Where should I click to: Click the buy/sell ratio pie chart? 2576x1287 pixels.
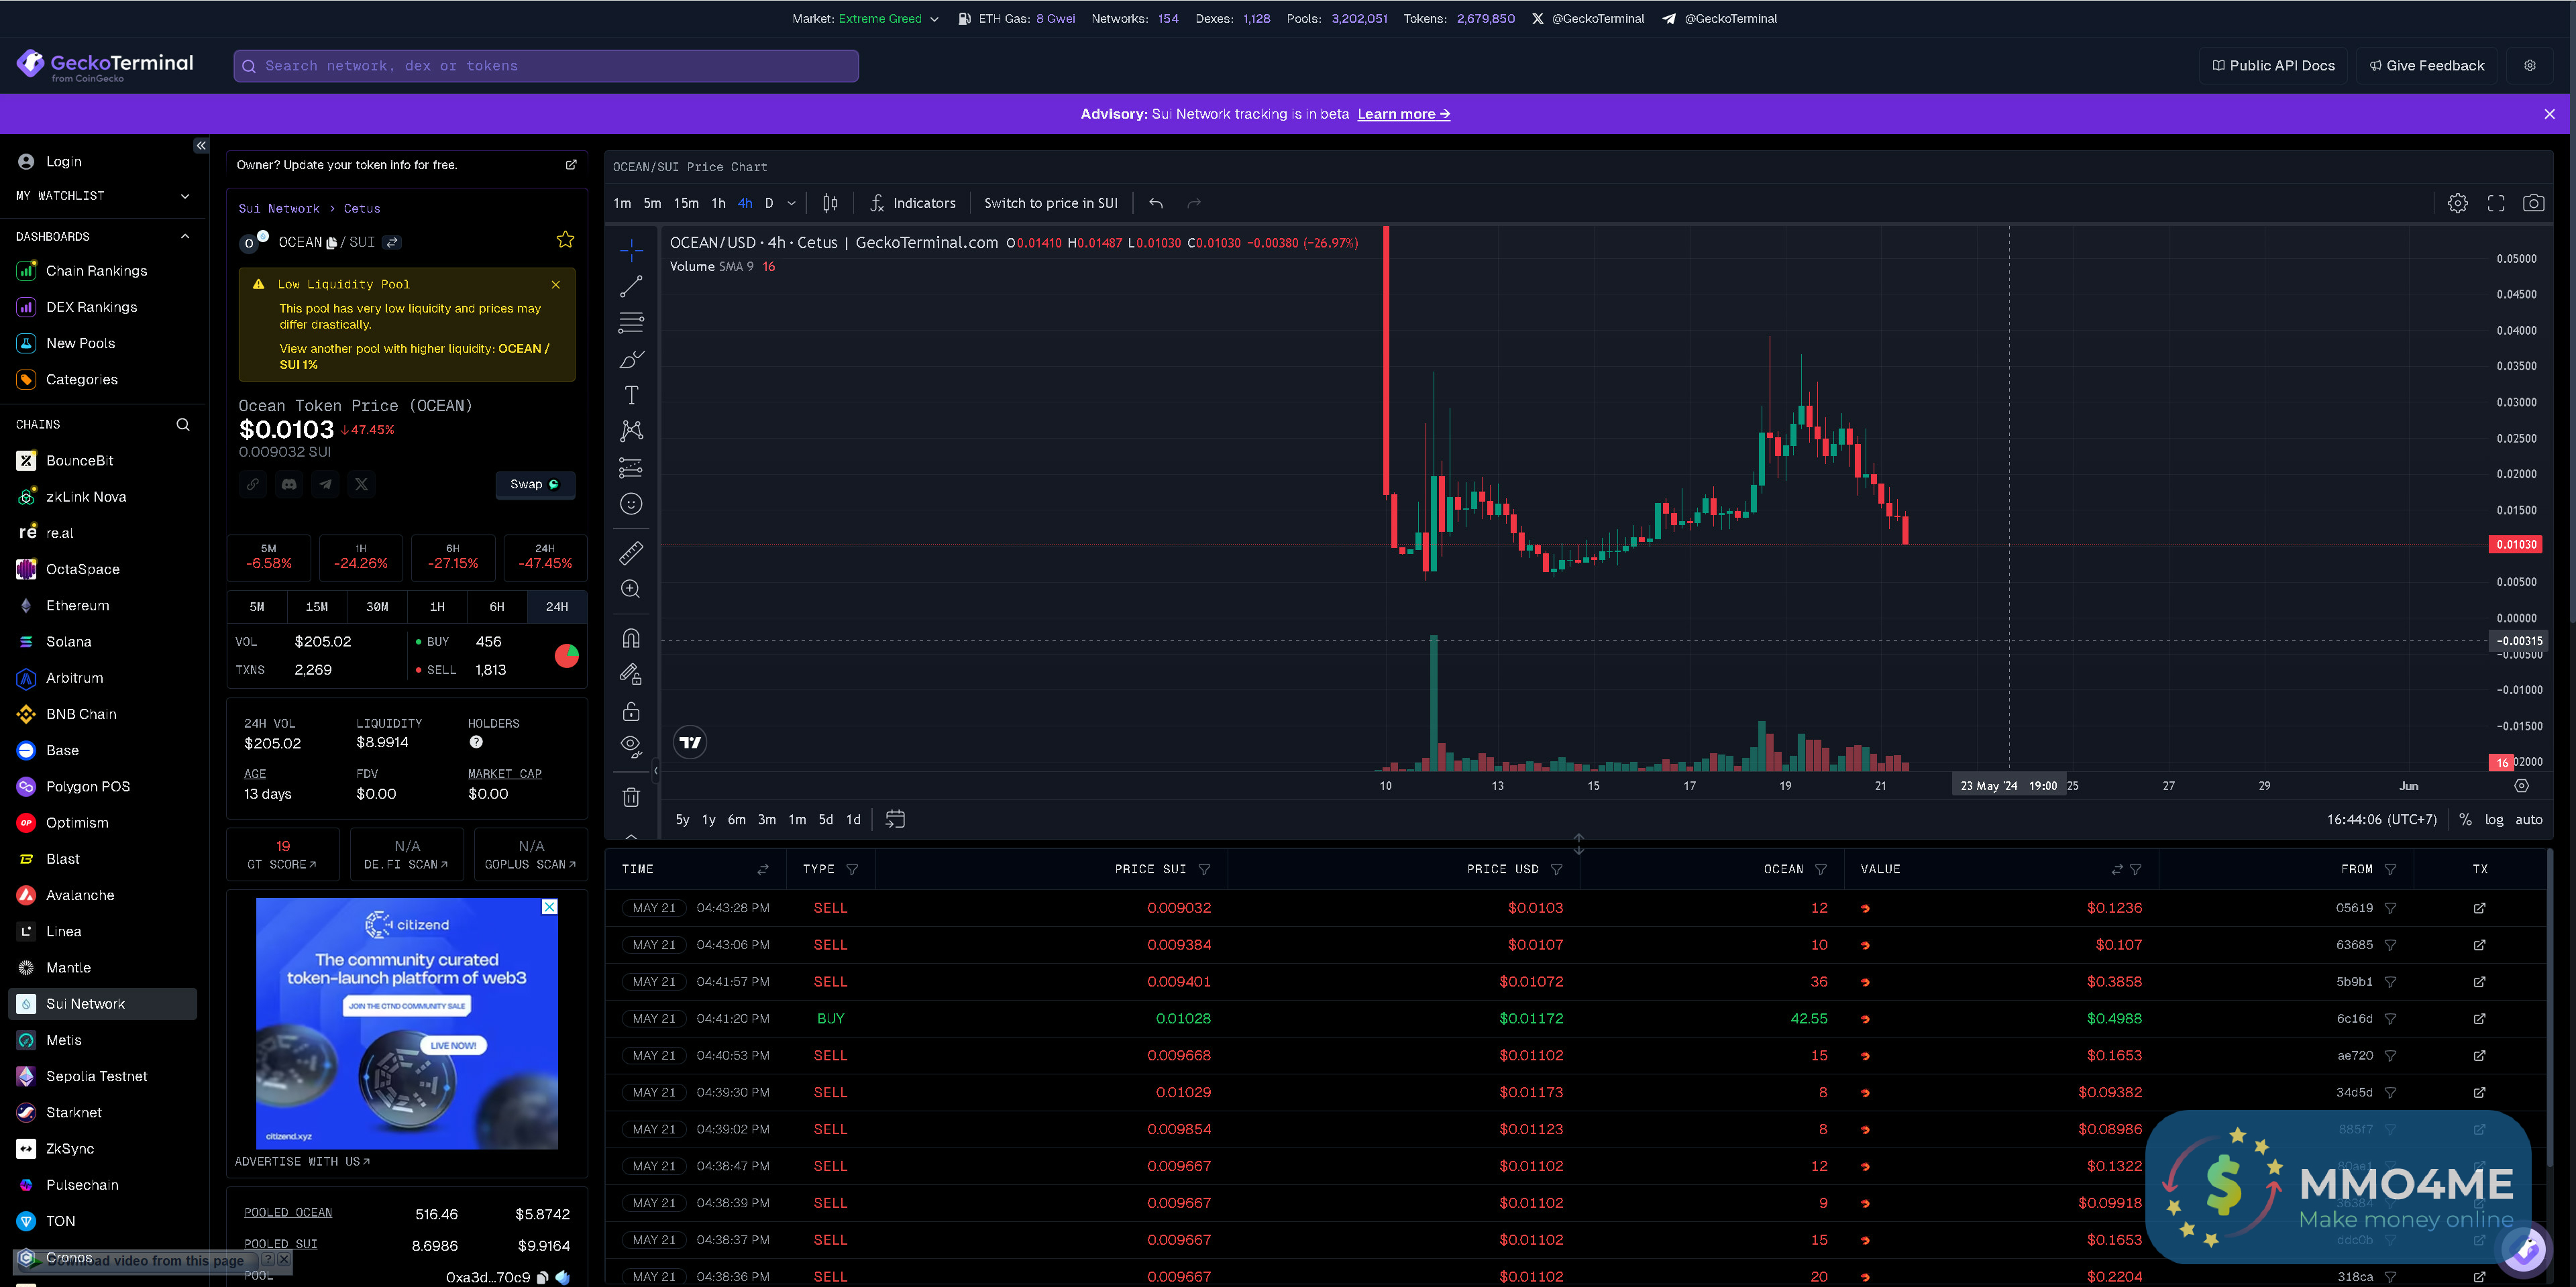click(567, 656)
